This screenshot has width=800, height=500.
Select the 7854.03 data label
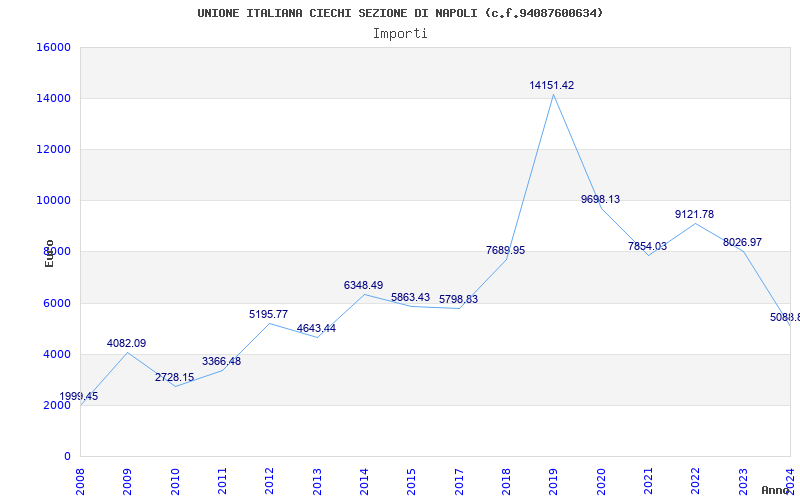(647, 246)
